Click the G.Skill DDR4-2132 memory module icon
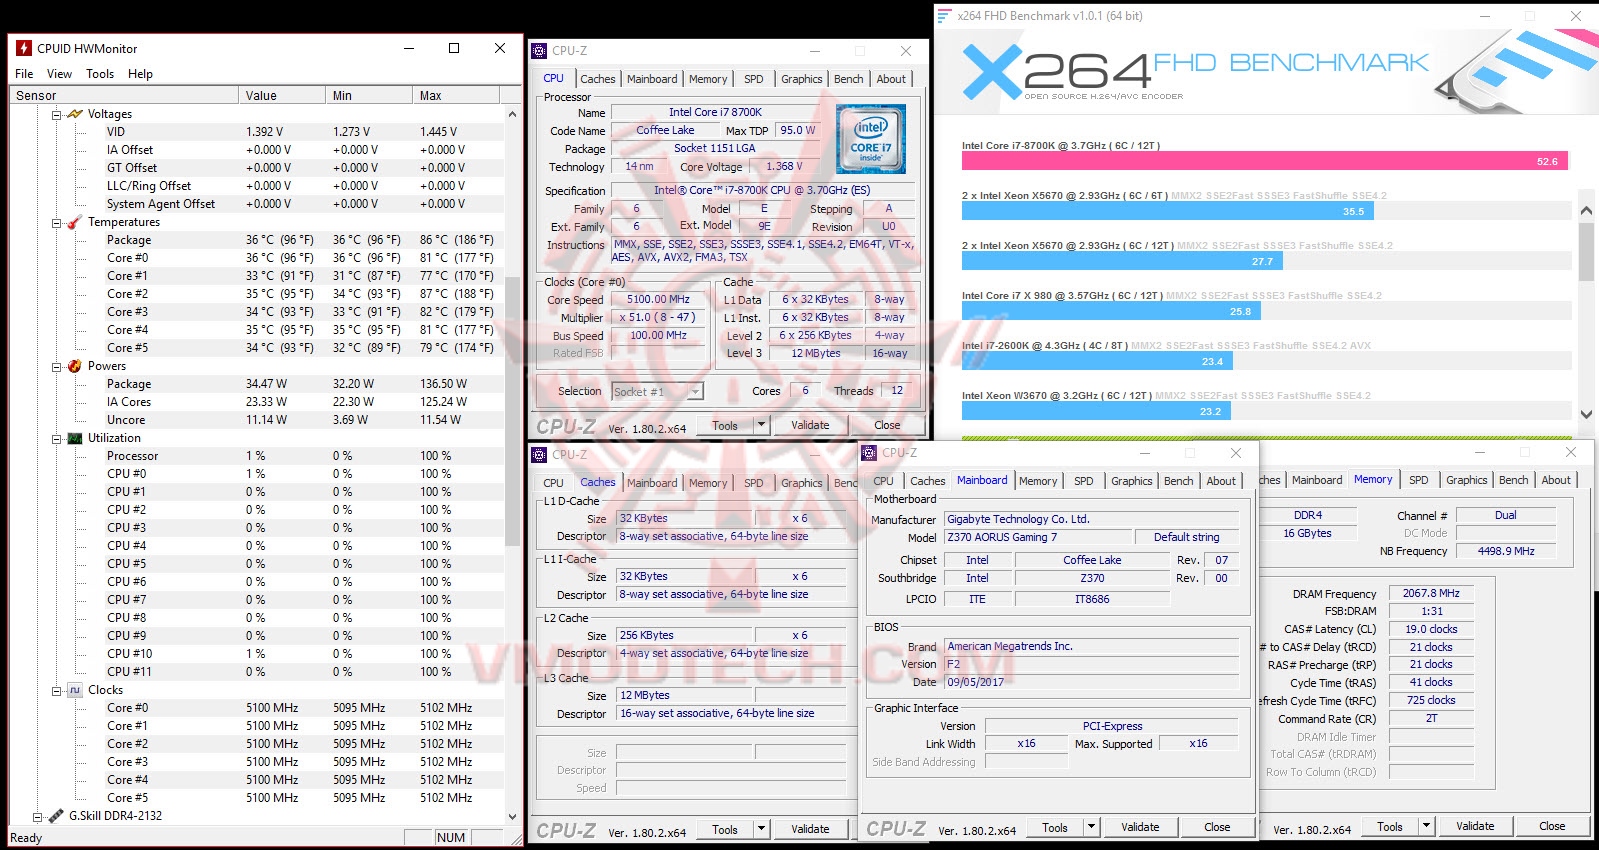 [x=56, y=816]
